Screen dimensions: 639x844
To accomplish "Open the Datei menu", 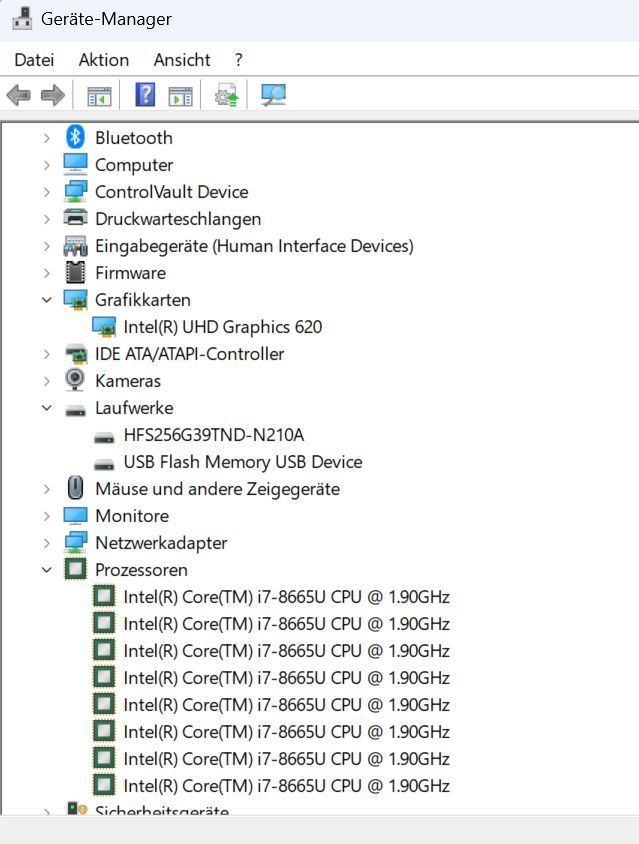I will [x=34, y=60].
